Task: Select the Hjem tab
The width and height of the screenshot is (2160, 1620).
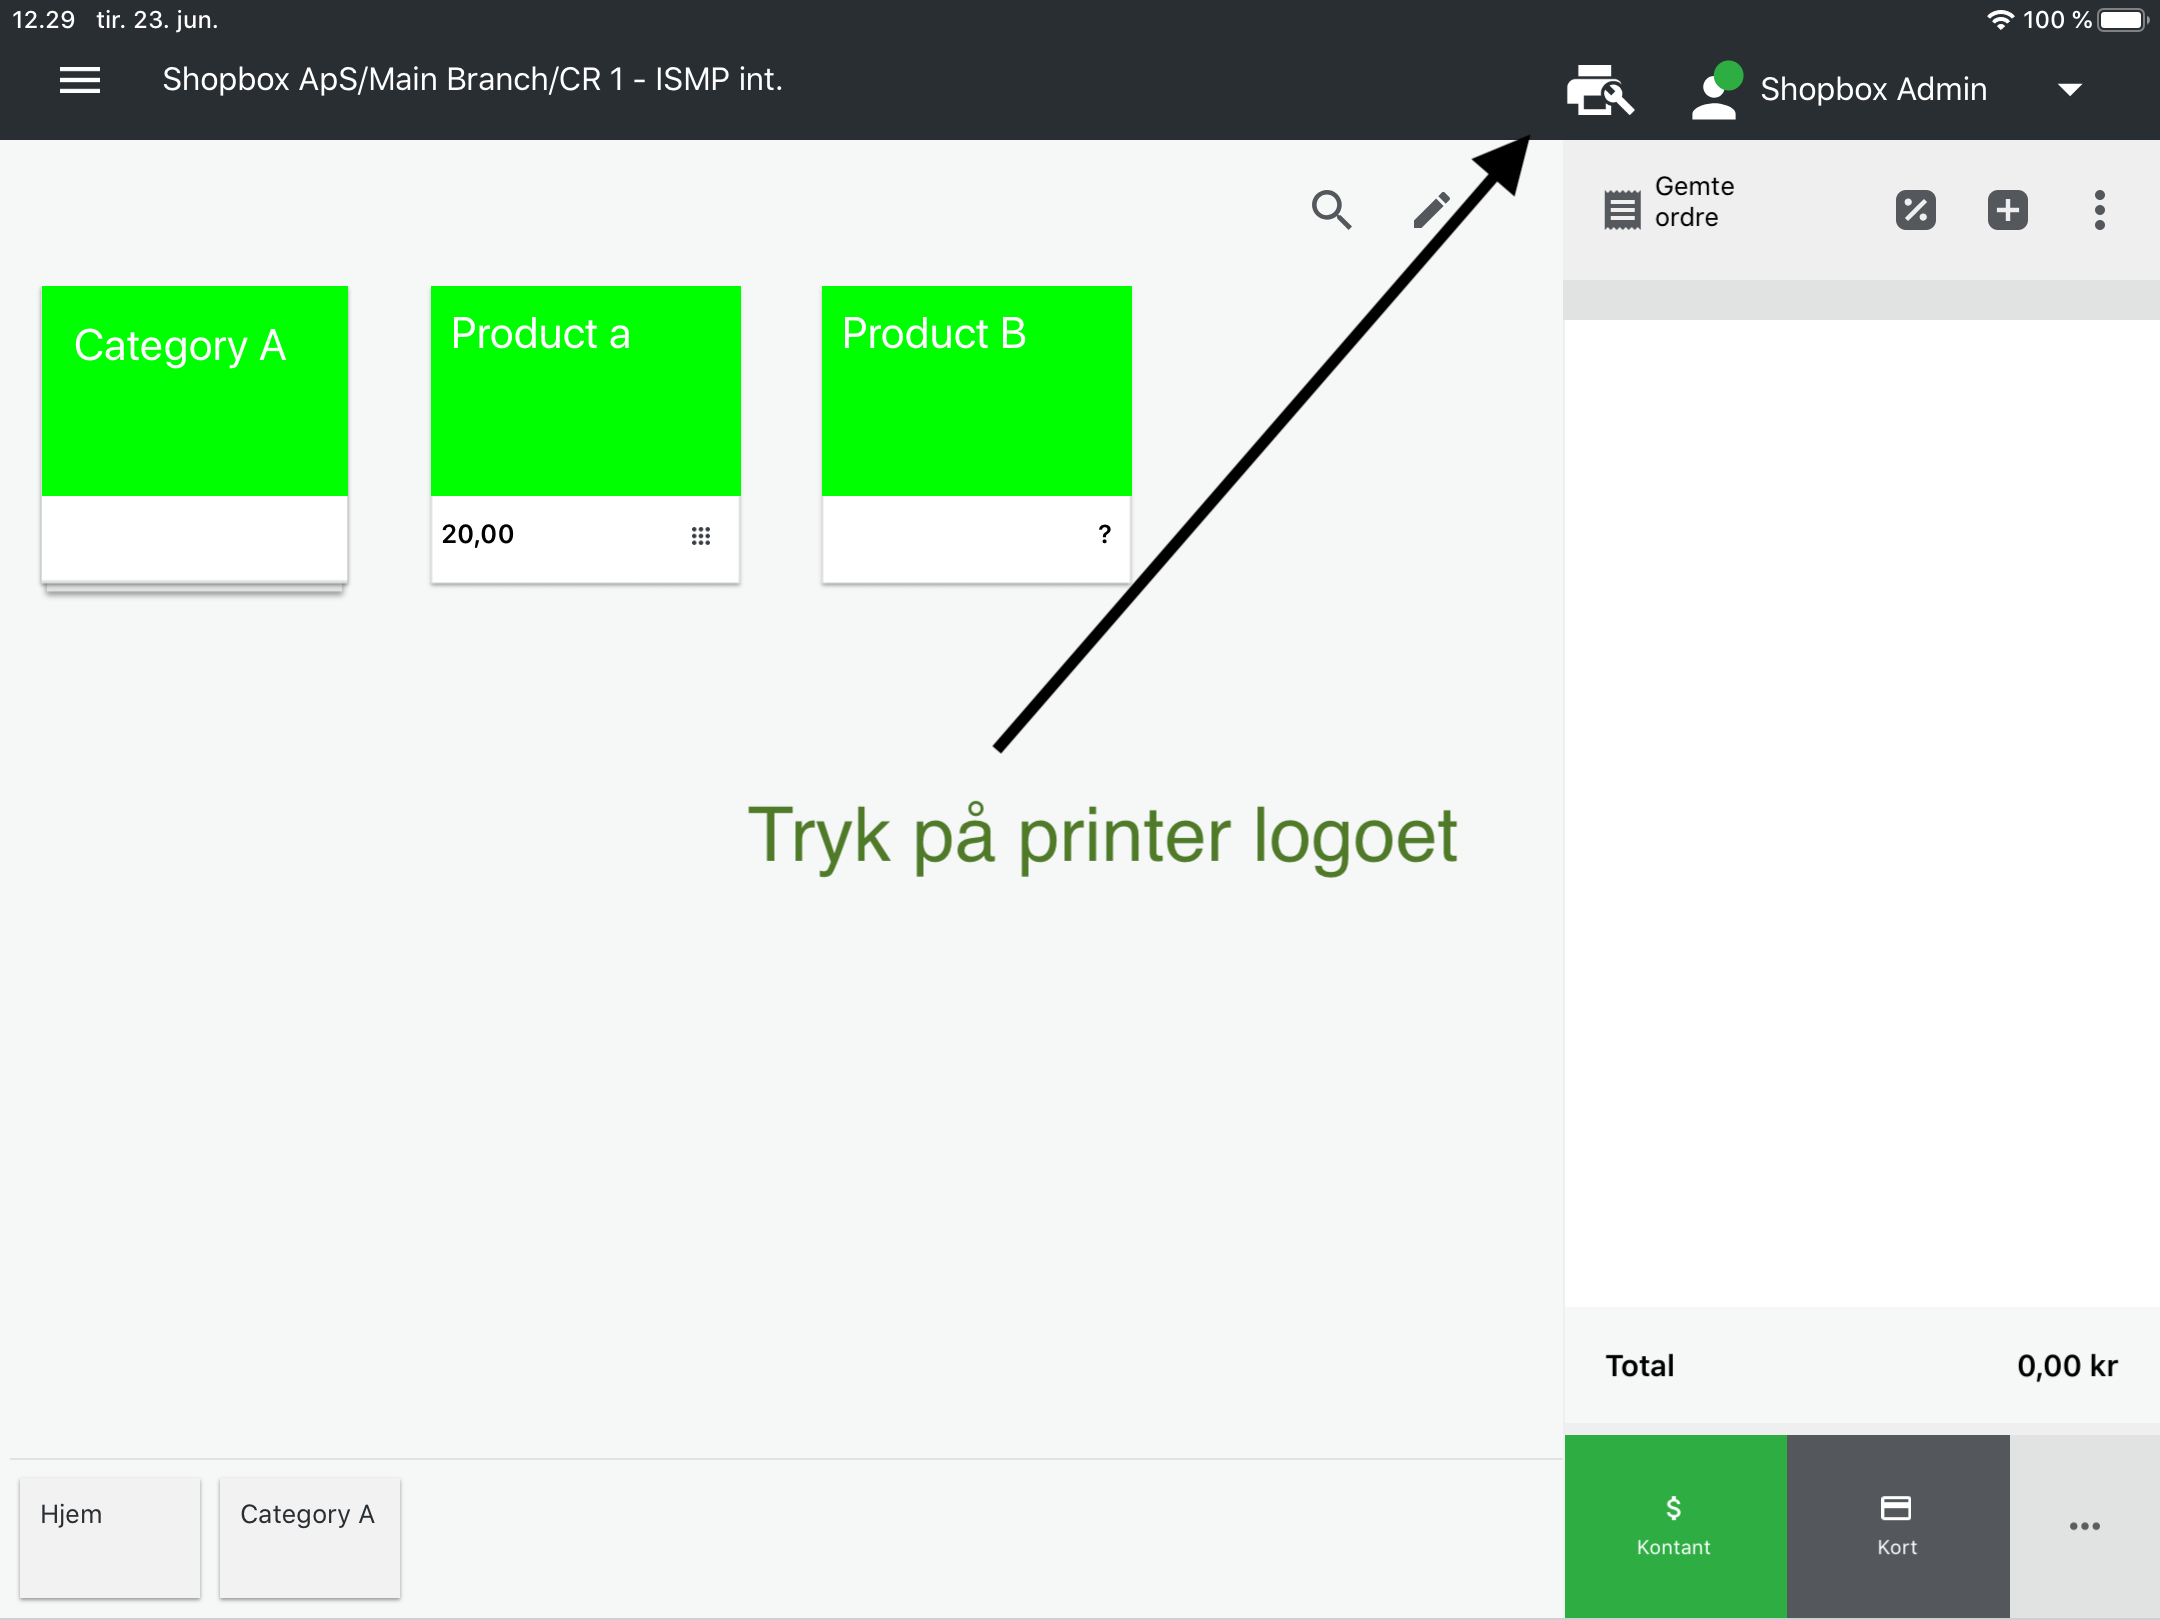Action: pos(110,1538)
